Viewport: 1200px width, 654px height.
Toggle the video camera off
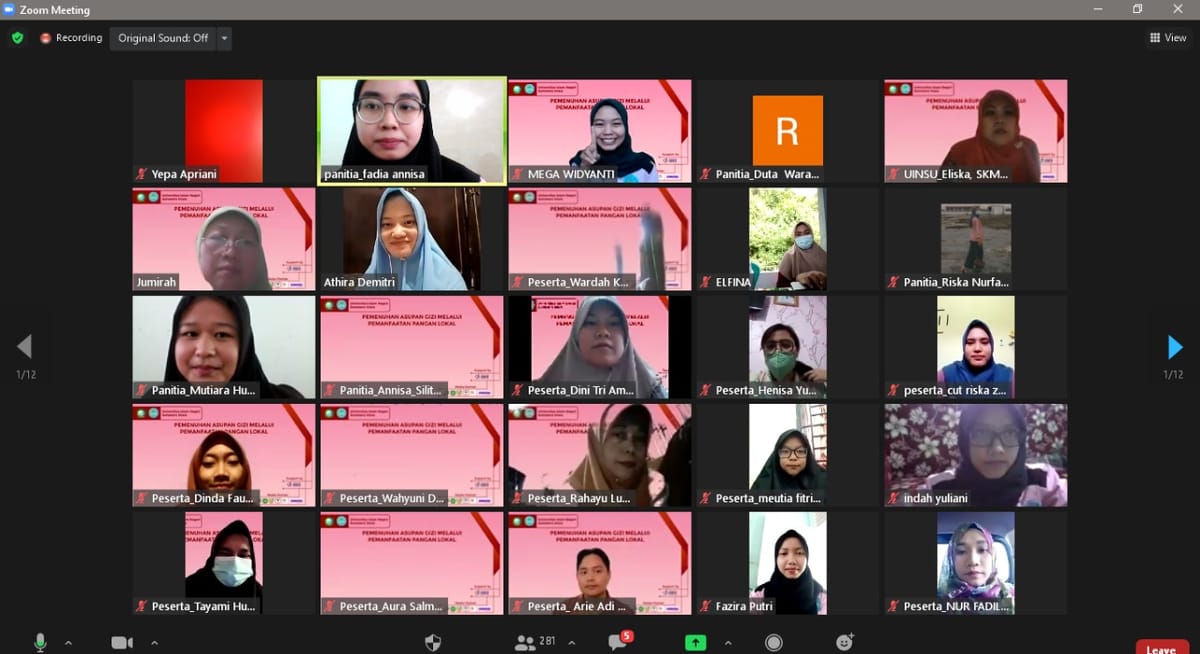(x=122, y=642)
